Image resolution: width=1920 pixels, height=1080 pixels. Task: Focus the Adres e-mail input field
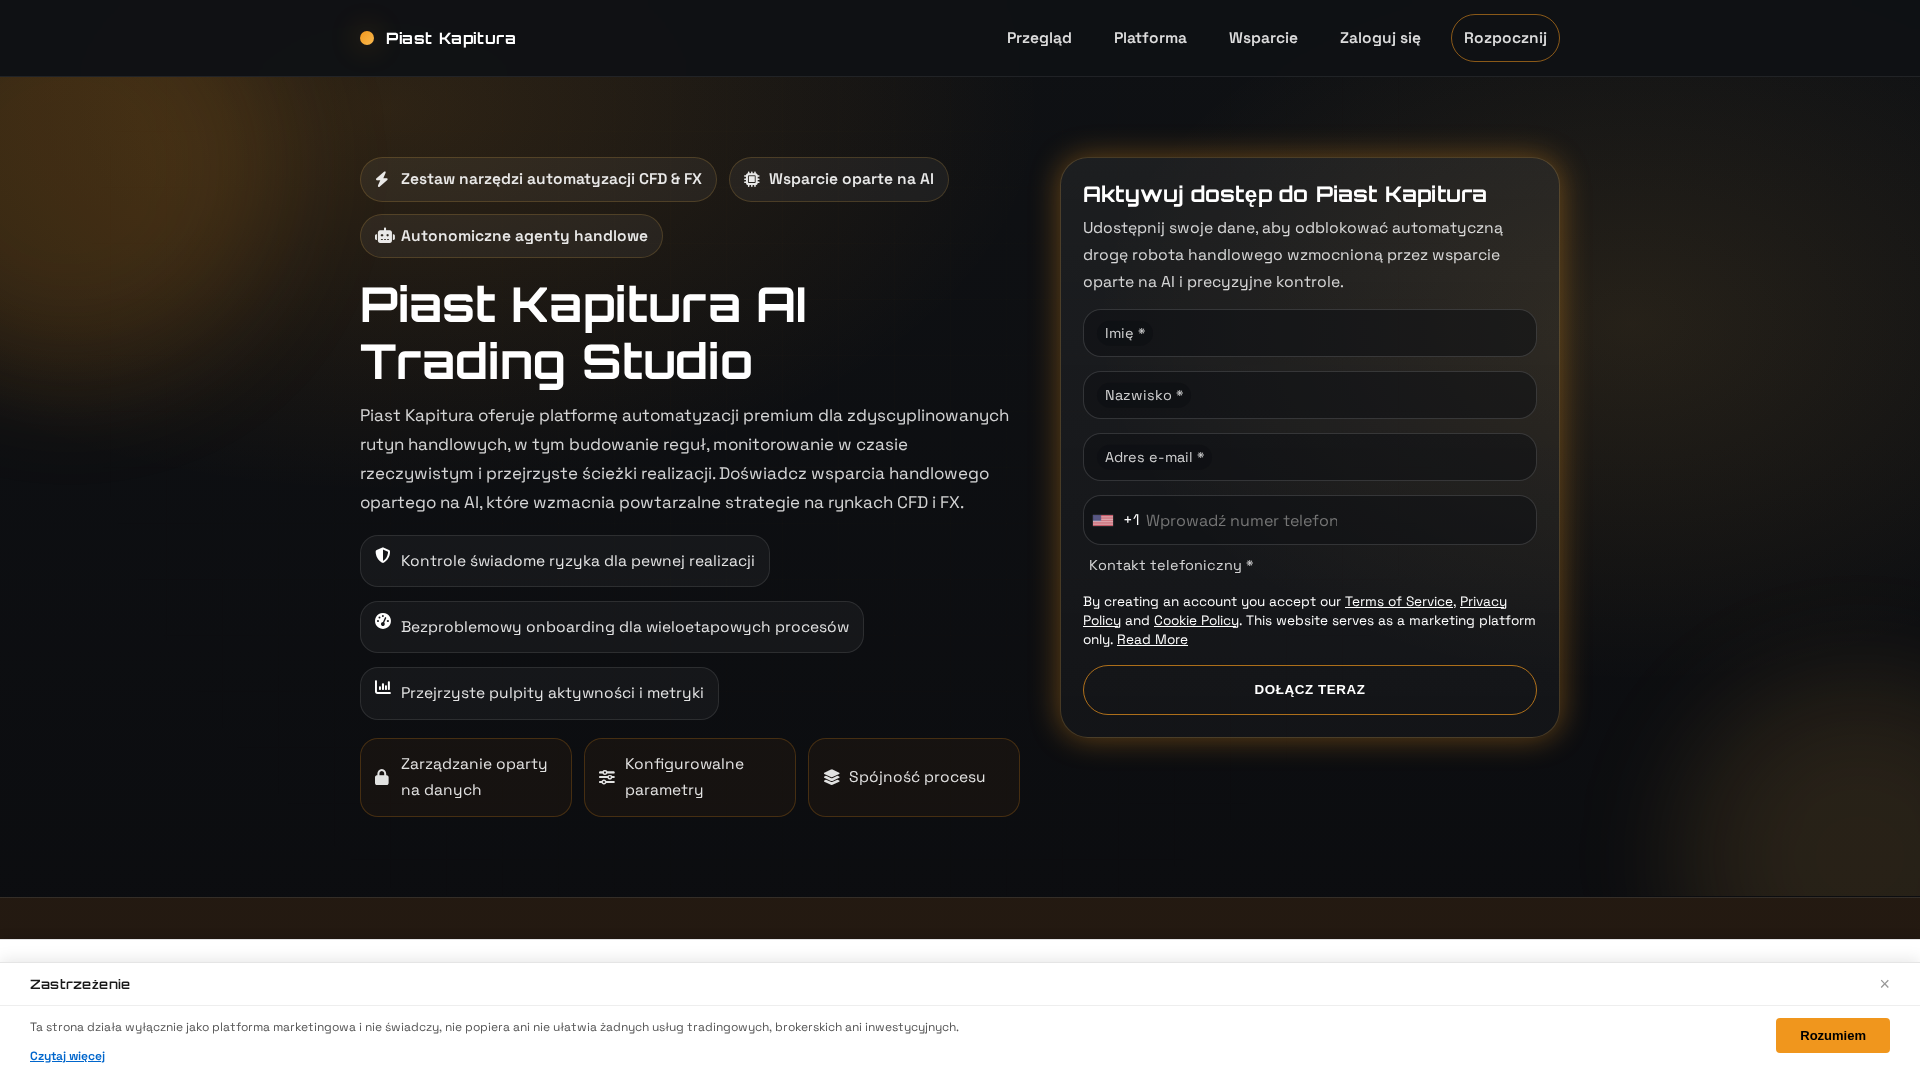click(x=1309, y=457)
